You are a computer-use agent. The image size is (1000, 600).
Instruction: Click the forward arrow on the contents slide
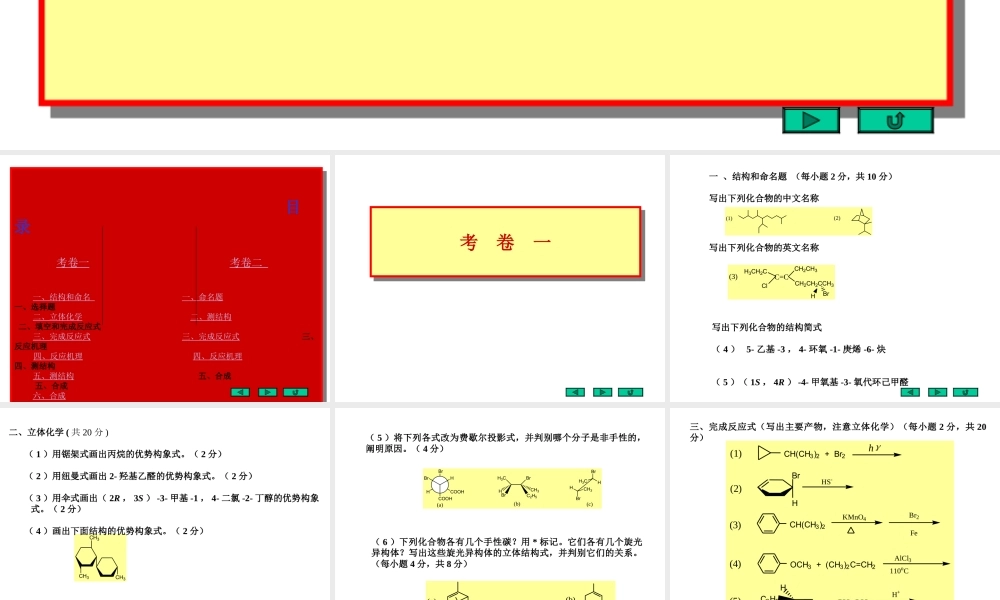266,392
